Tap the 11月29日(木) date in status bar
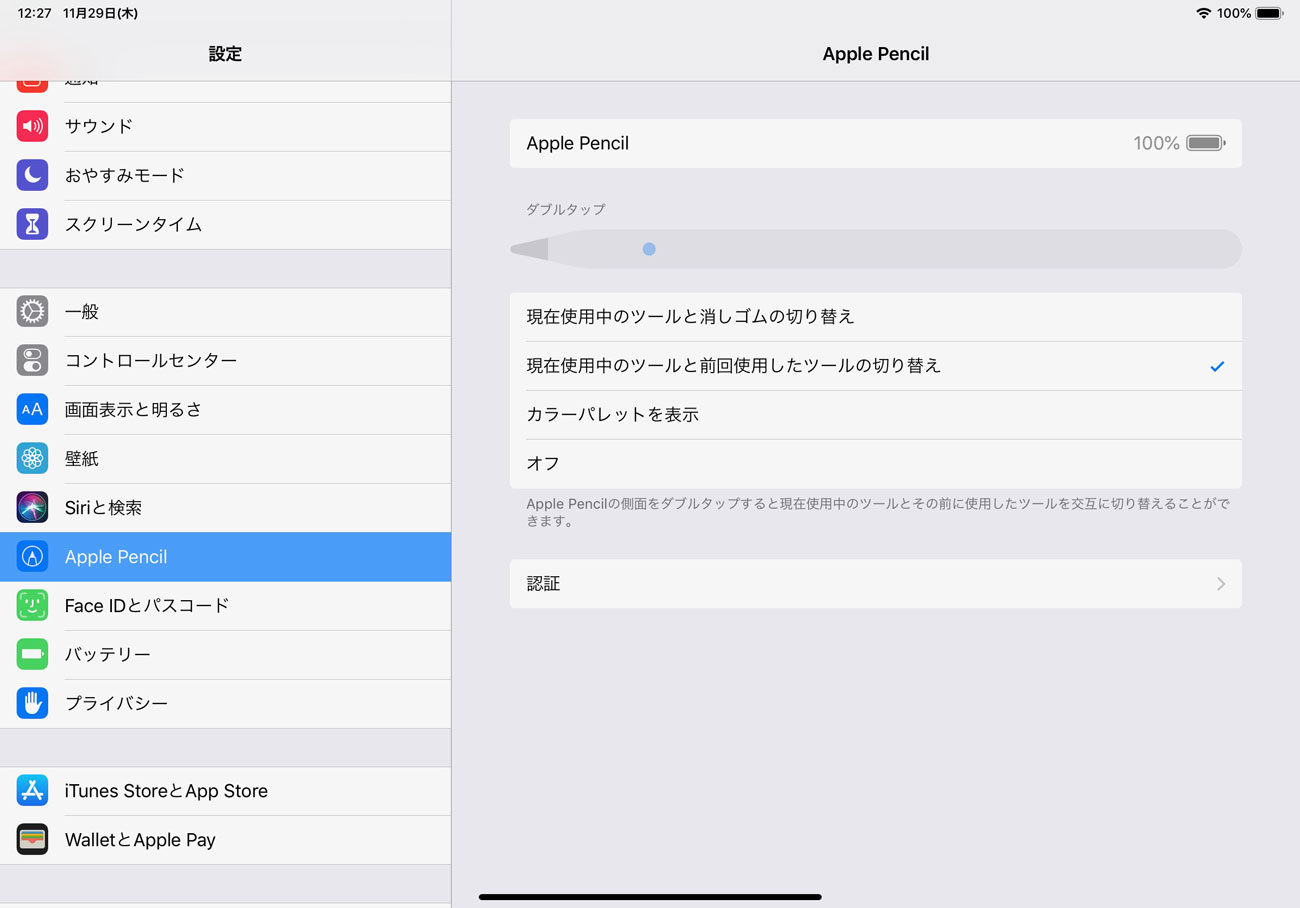Viewport: 1300px width, 908px height. (x=100, y=13)
